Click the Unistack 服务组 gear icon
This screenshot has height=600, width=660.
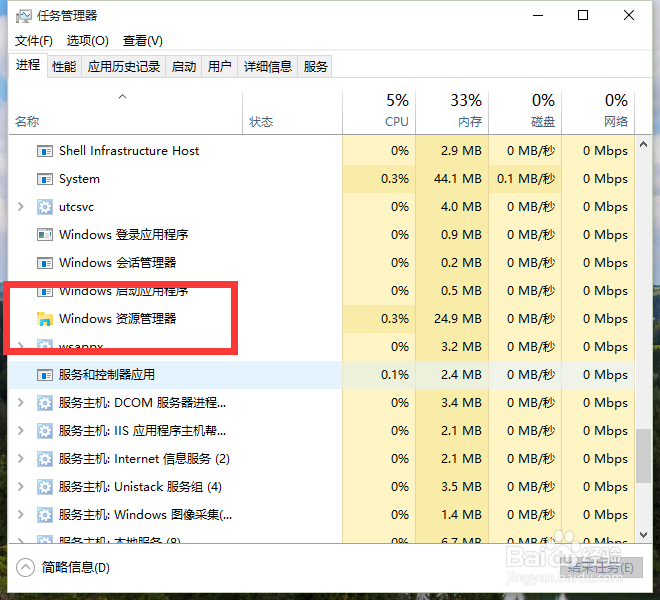[x=45, y=487]
